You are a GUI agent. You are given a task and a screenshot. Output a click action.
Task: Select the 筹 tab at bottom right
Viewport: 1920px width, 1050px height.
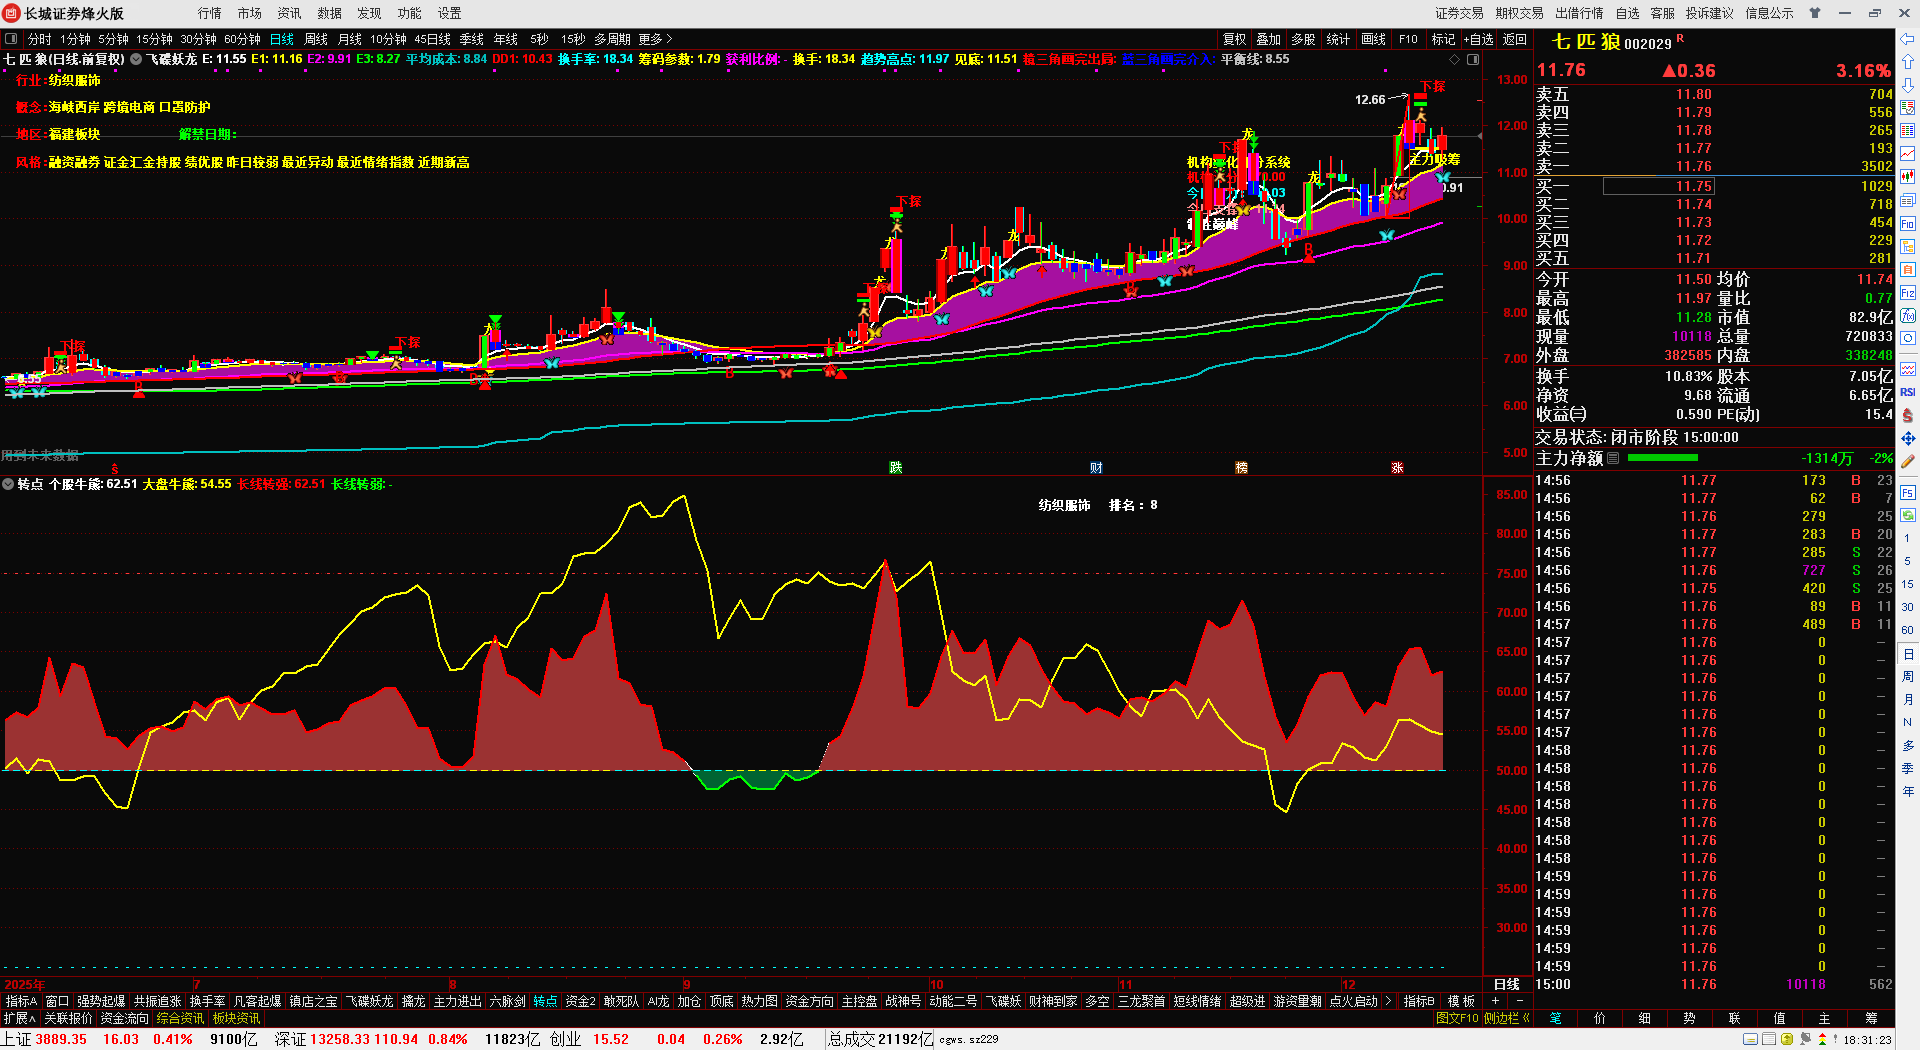(1871, 1018)
